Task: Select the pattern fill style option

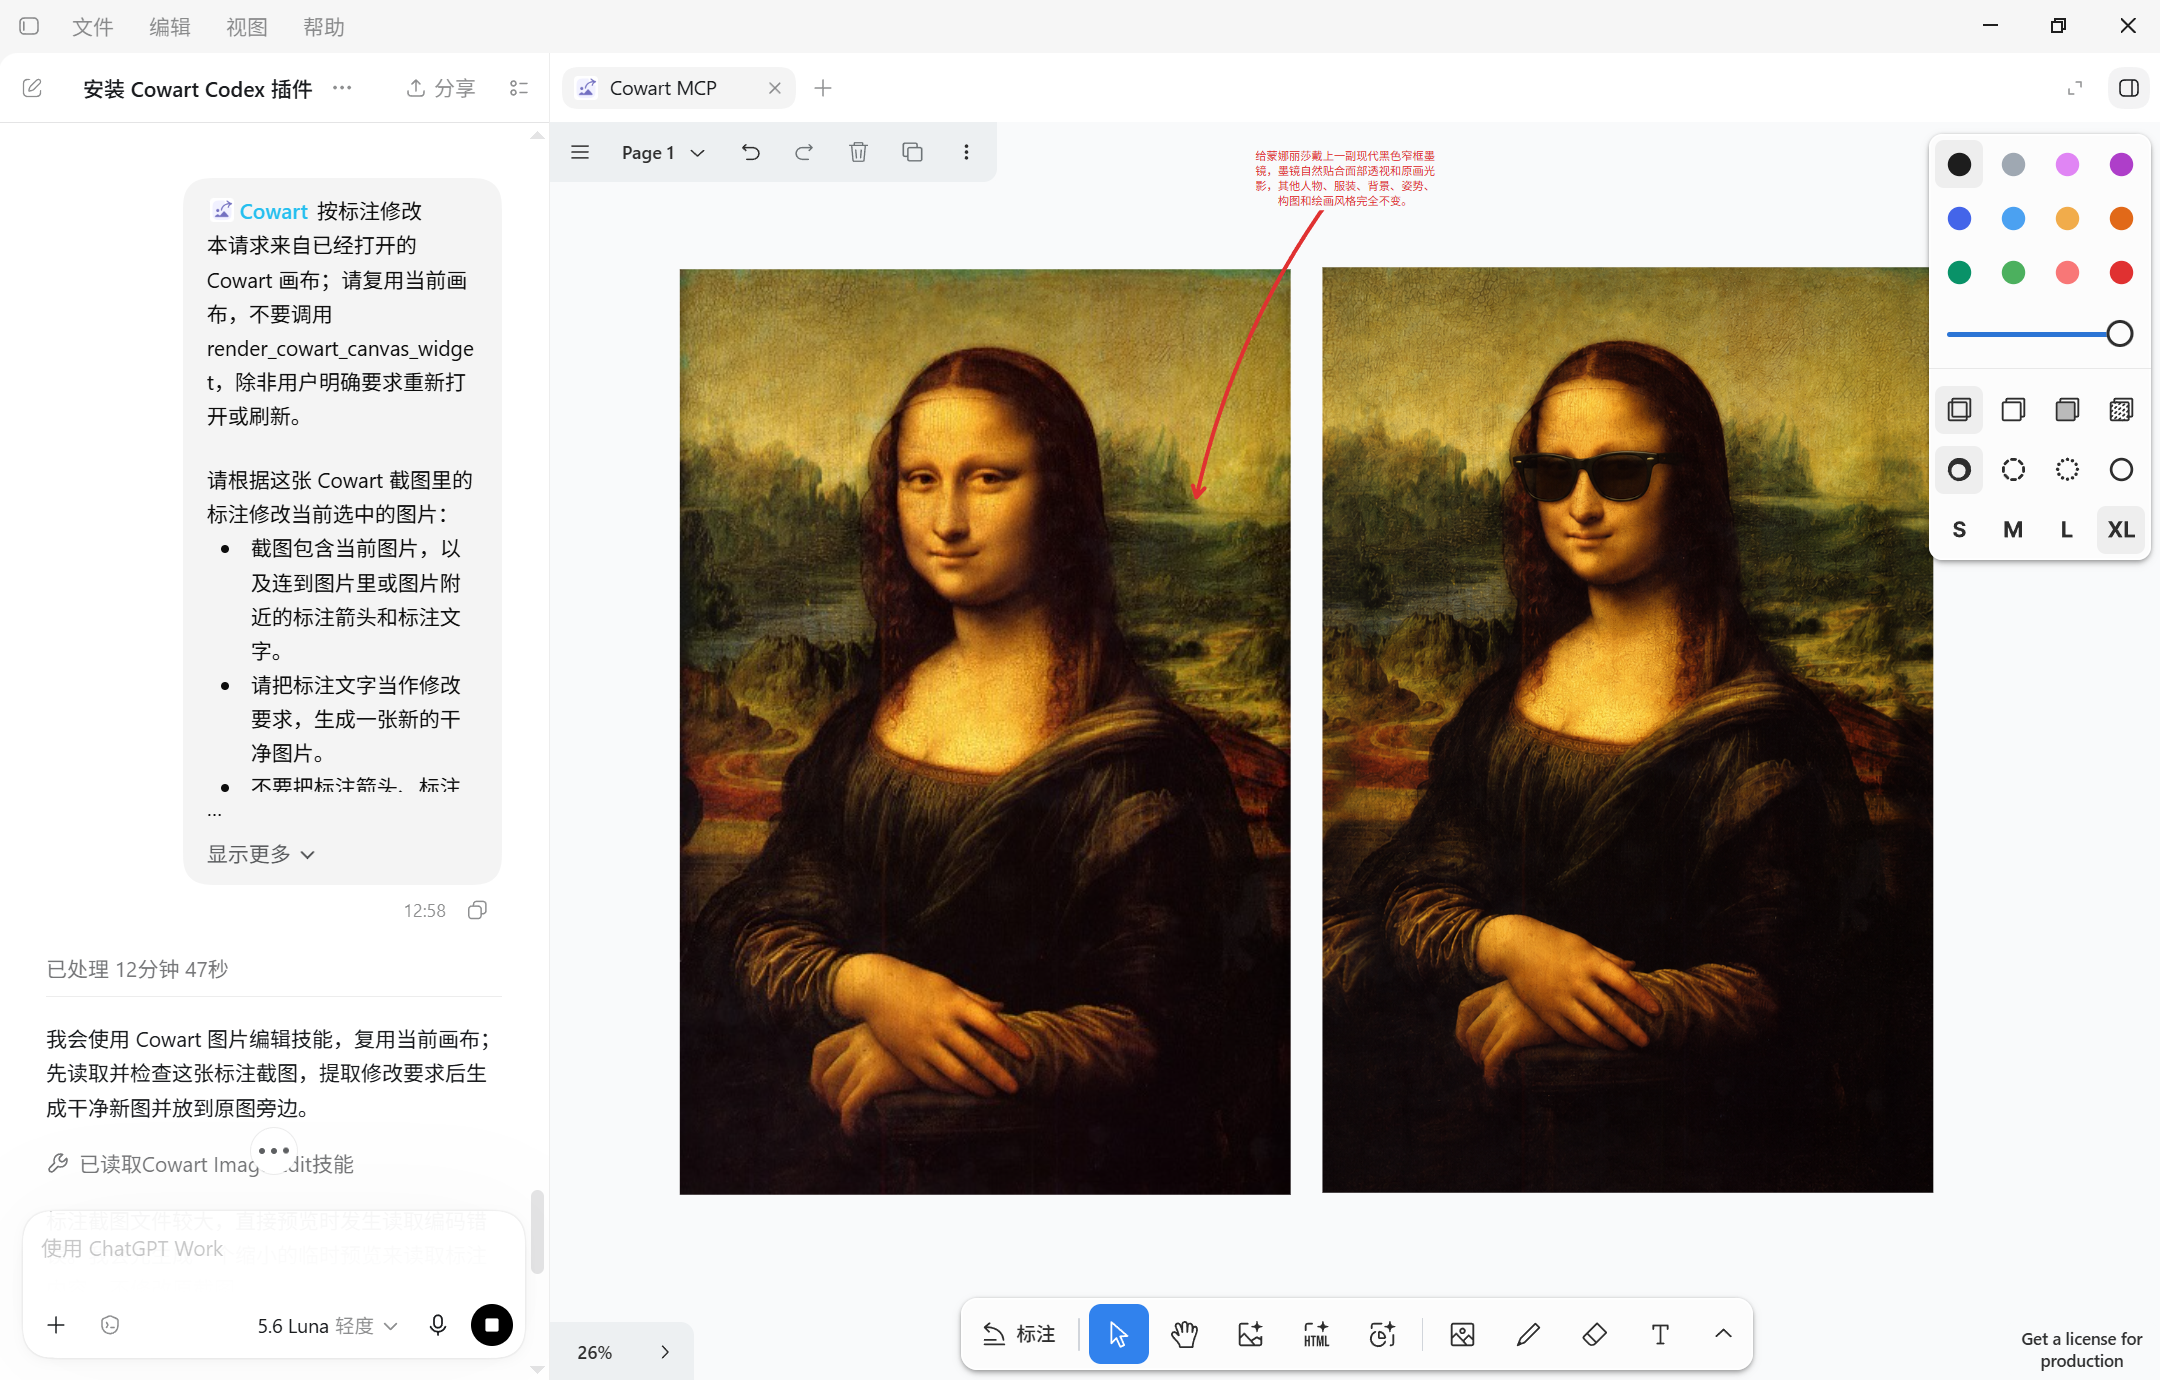Action: point(2121,410)
